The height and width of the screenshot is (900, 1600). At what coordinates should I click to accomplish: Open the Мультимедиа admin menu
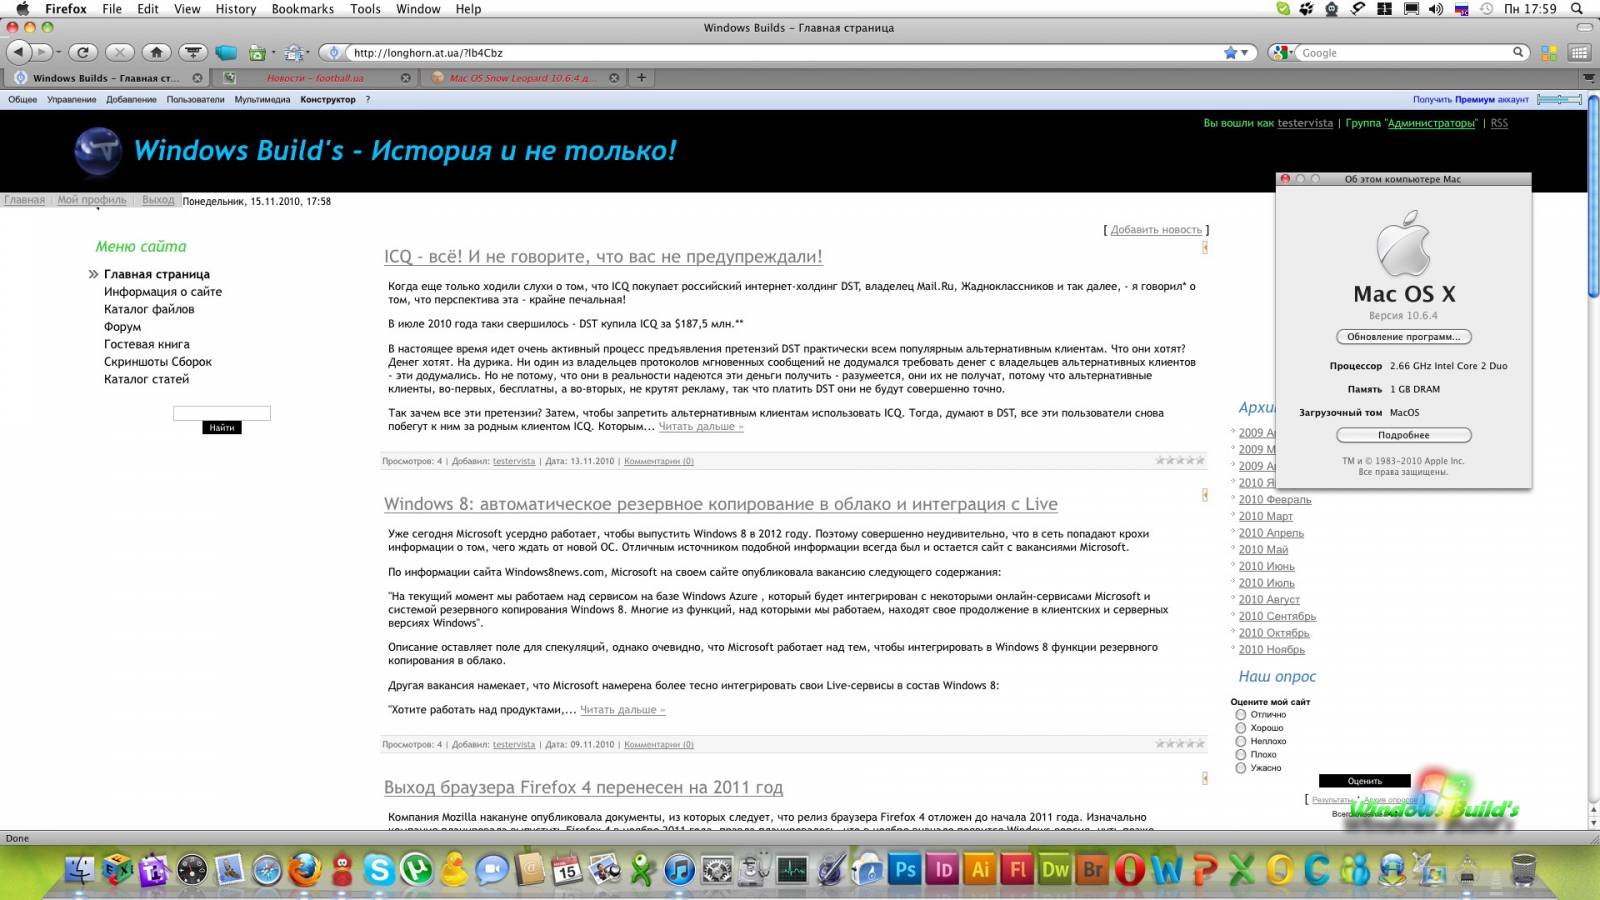[262, 100]
